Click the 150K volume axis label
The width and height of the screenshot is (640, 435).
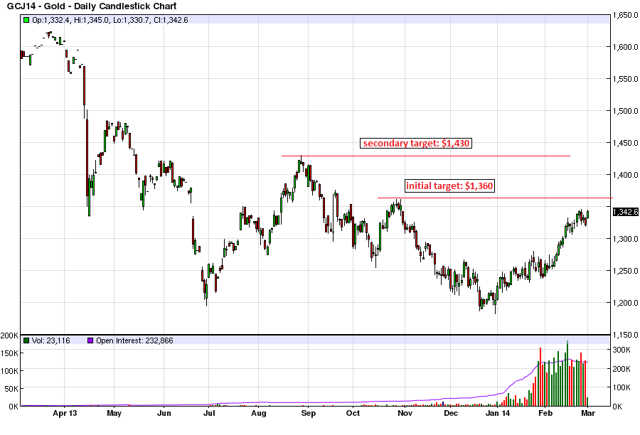point(9,353)
